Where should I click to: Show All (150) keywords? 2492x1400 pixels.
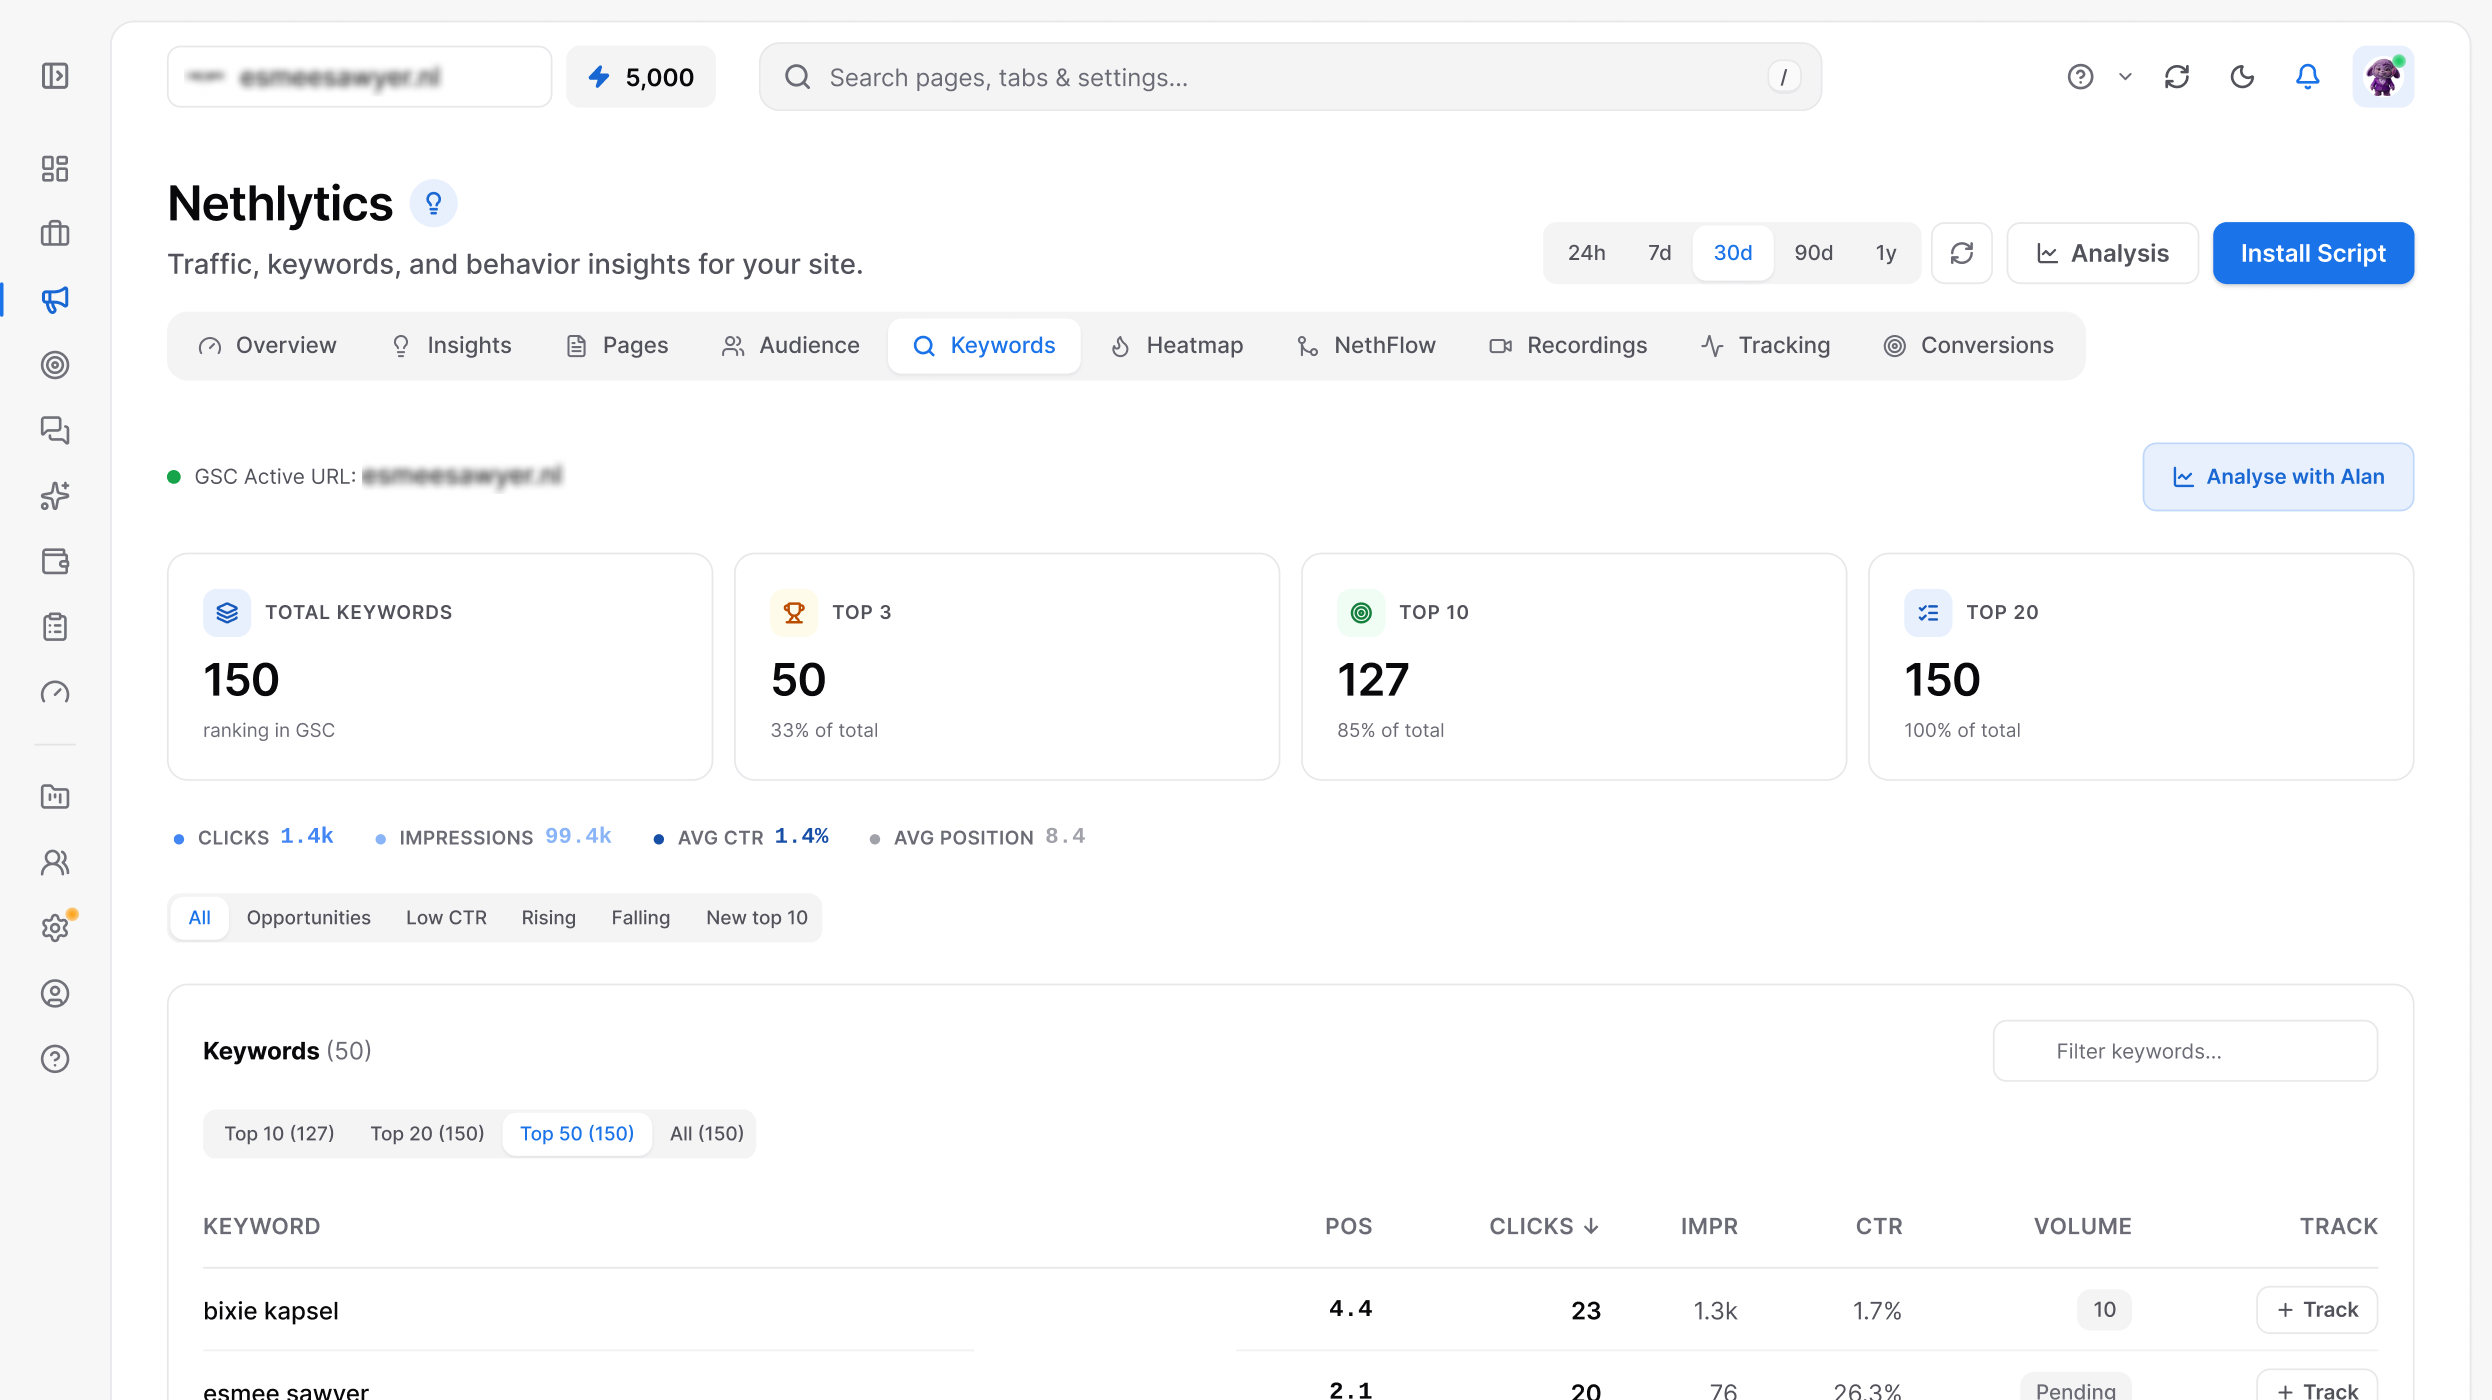point(706,1133)
